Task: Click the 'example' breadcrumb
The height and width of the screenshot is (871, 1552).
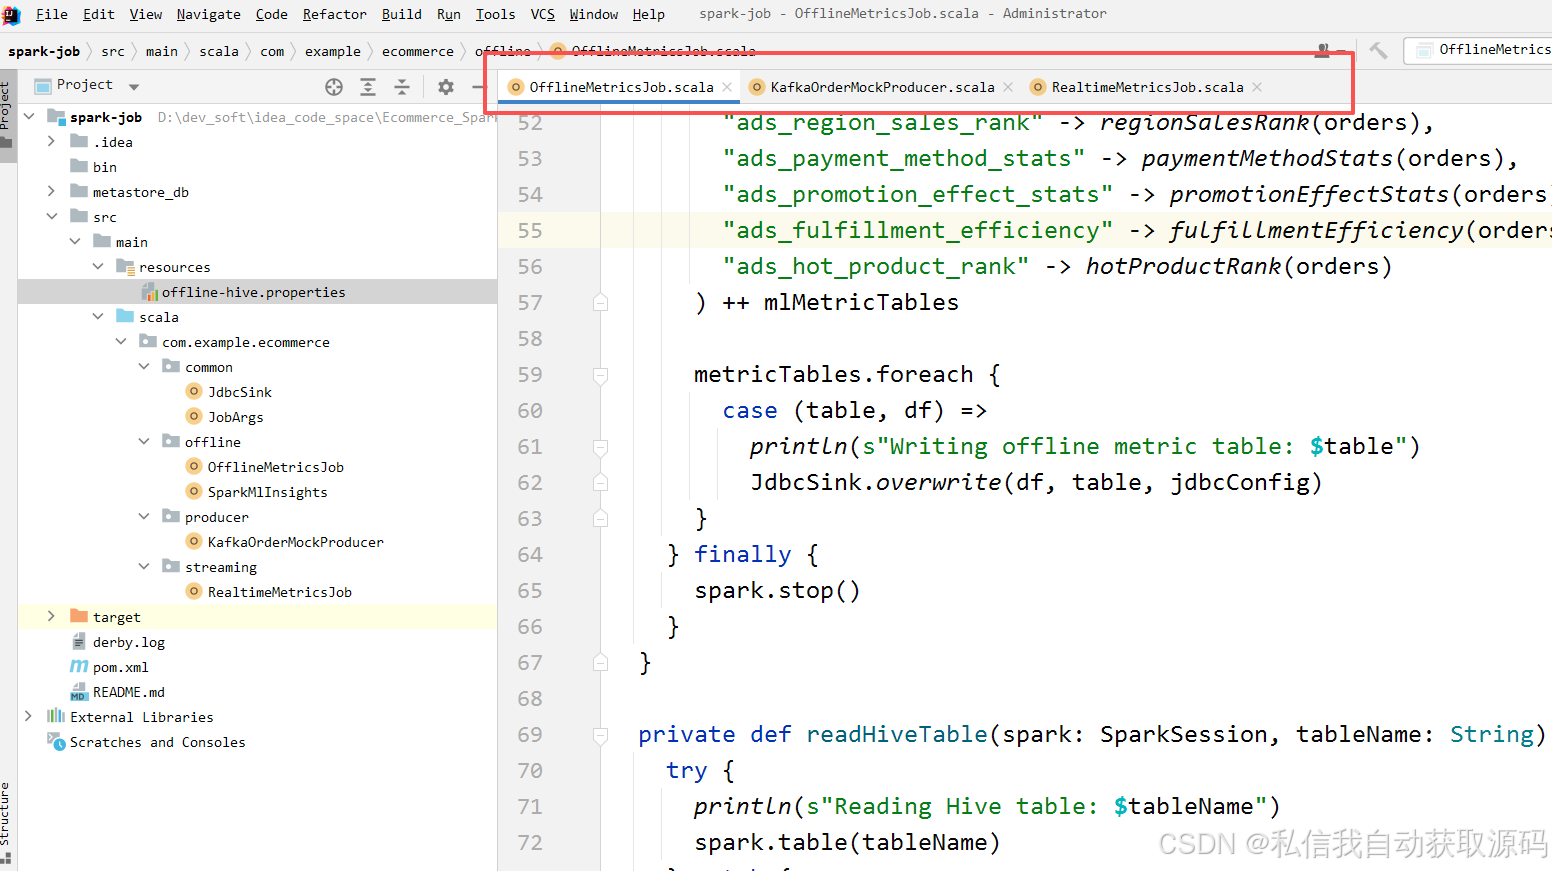Action: pos(332,51)
